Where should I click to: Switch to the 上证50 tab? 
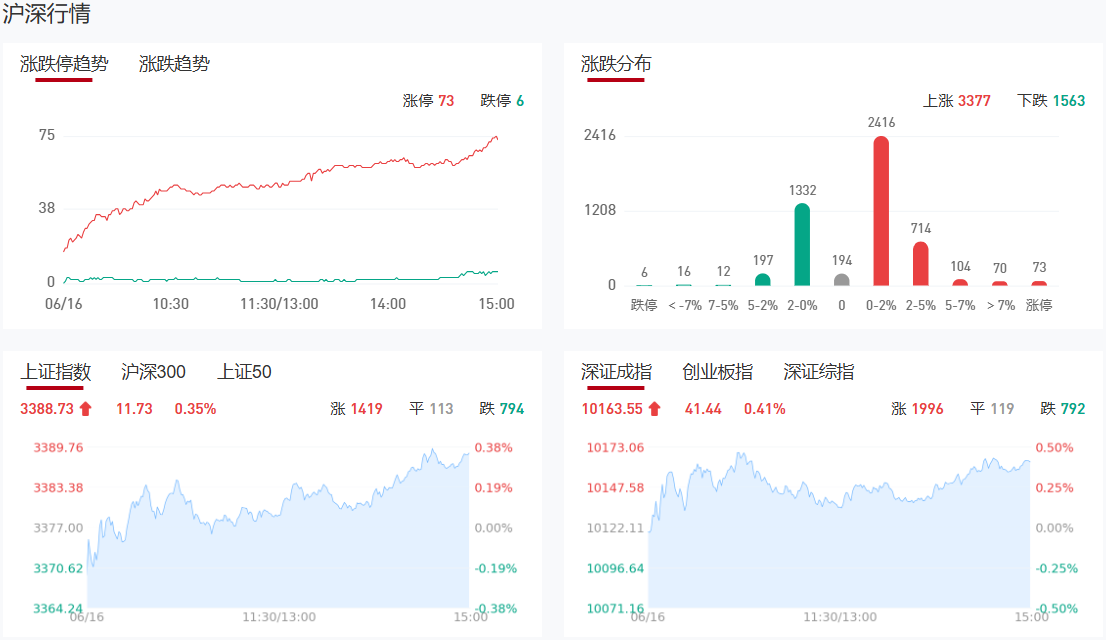[245, 372]
